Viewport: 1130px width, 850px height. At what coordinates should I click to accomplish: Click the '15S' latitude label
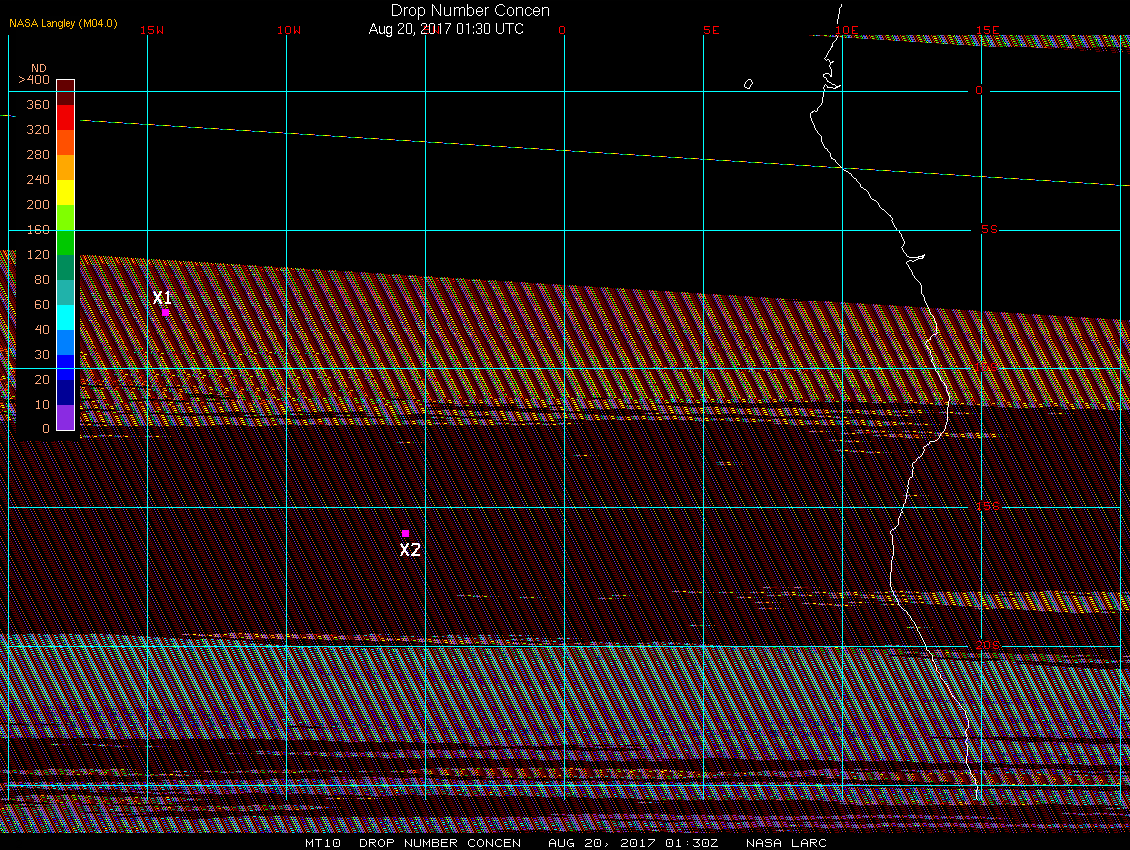(x=987, y=506)
